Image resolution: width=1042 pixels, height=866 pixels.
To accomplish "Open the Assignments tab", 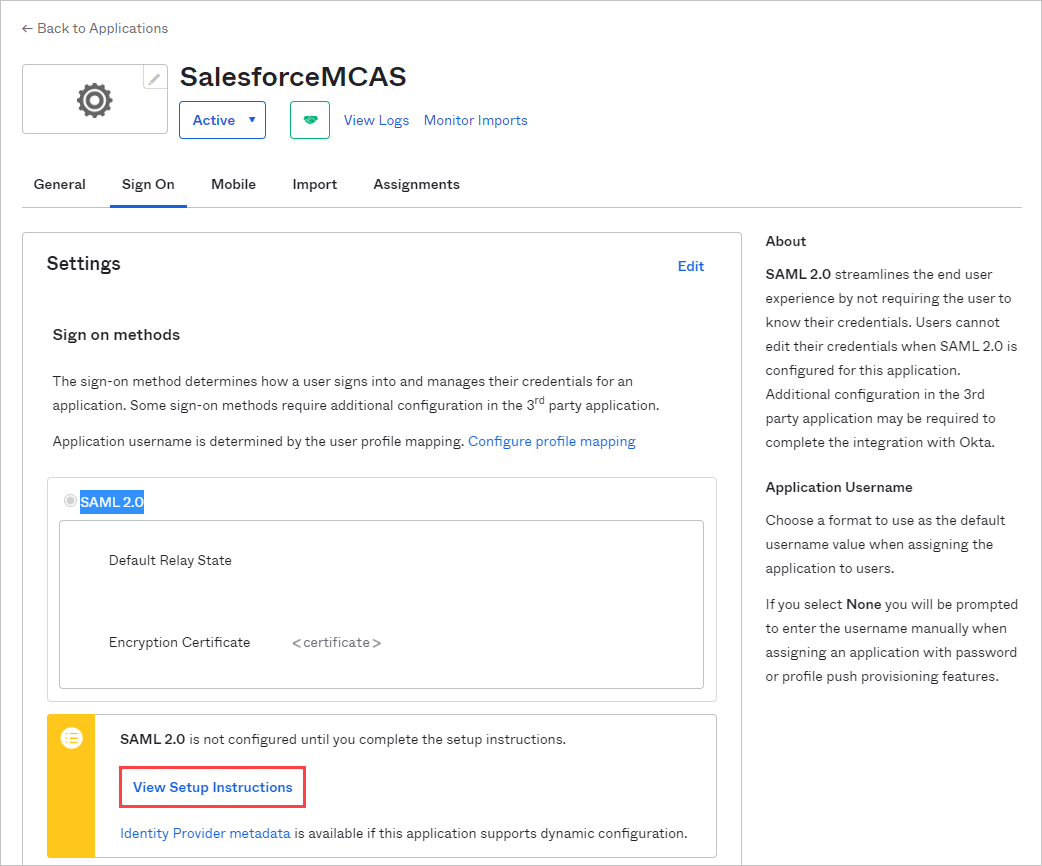I will click(416, 184).
